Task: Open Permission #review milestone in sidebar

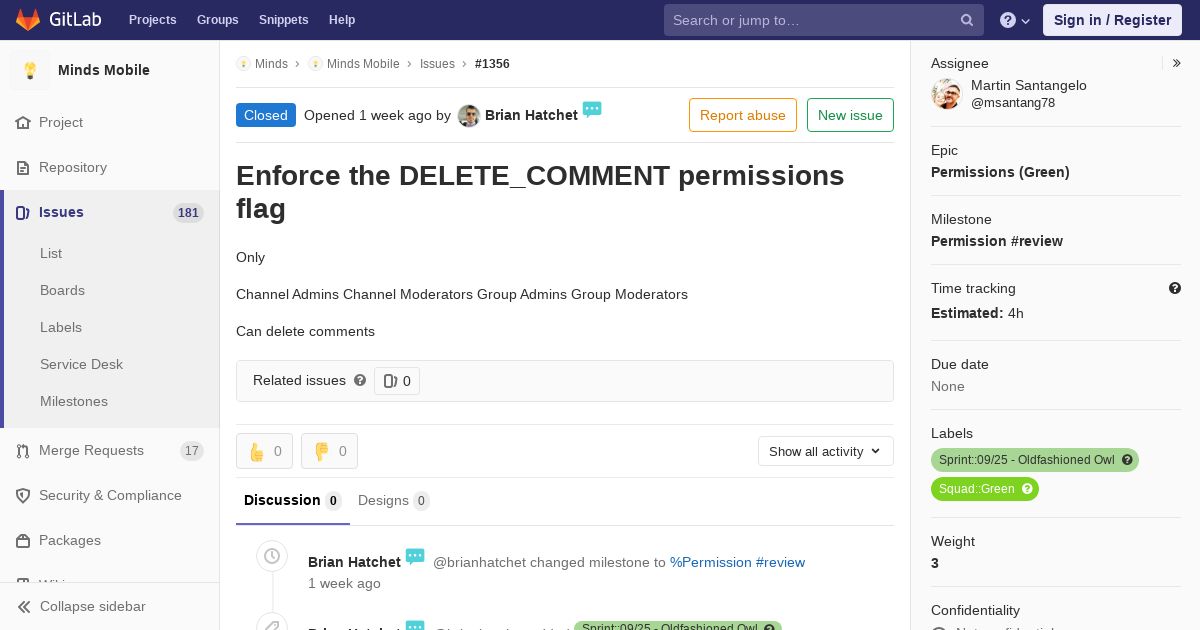Action: pyautogui.click(x=997, y=241)
